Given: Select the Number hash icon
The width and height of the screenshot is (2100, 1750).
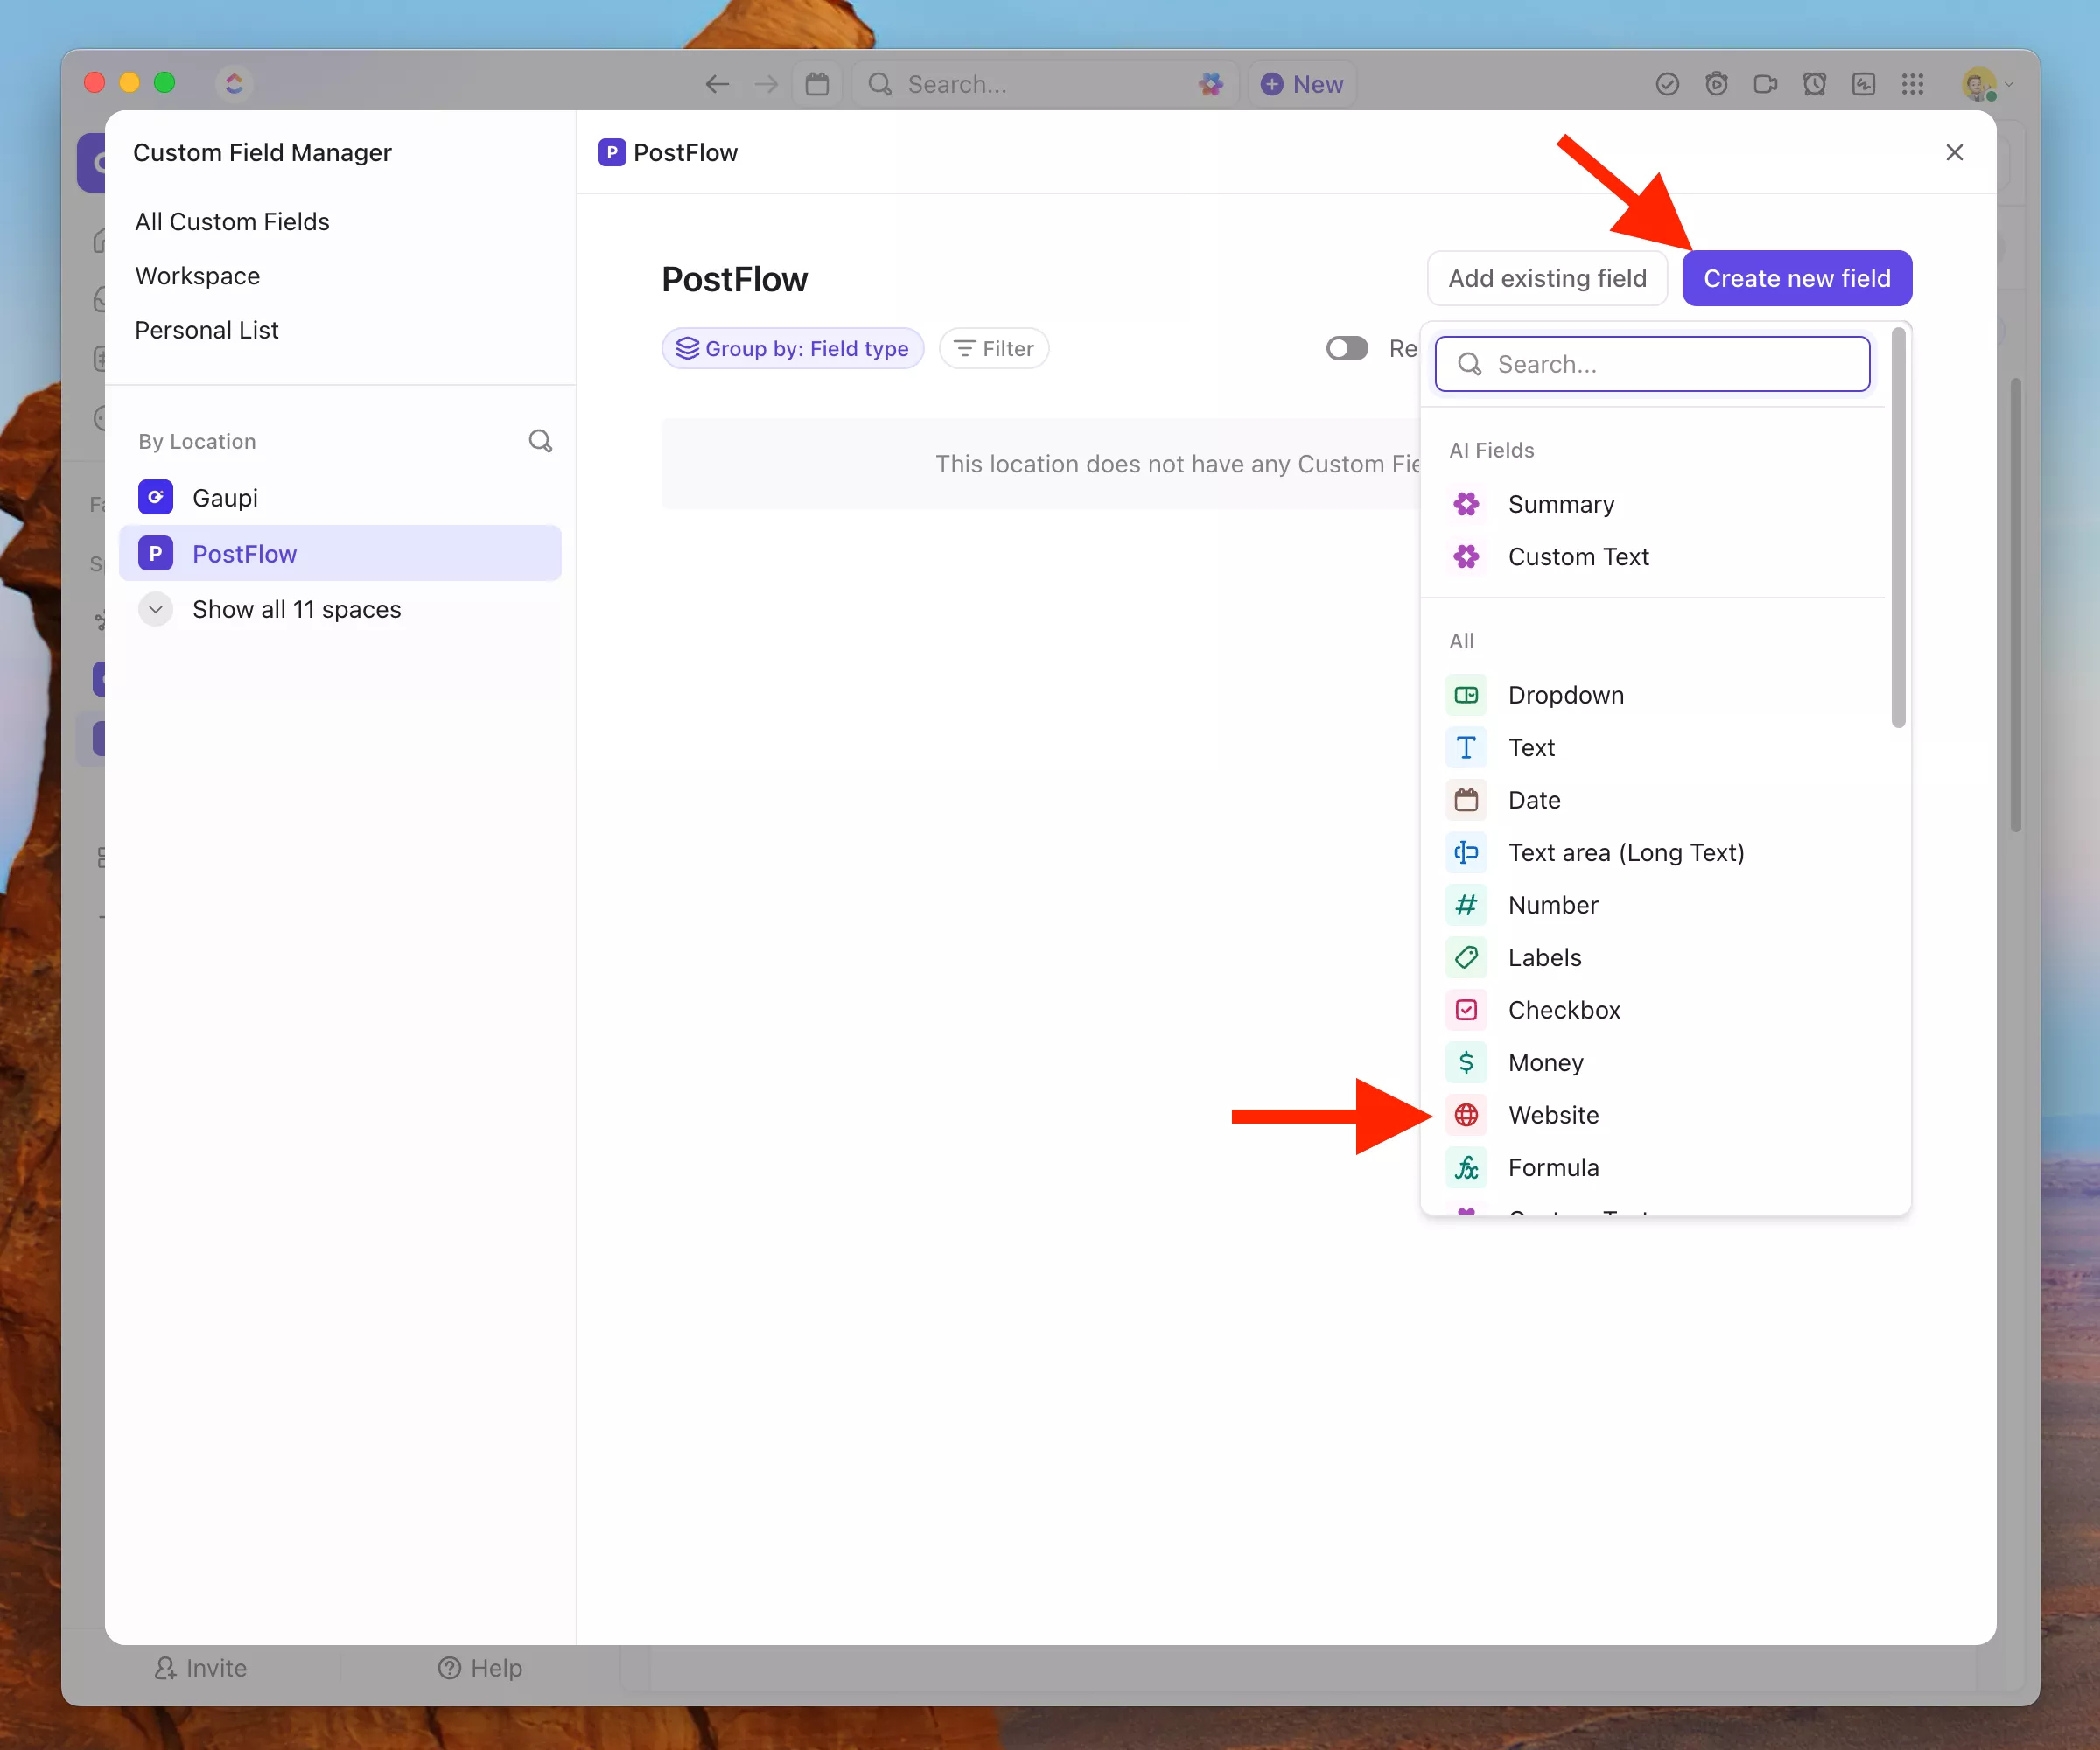Looking at the screenshot, I should click(1466, 905).
